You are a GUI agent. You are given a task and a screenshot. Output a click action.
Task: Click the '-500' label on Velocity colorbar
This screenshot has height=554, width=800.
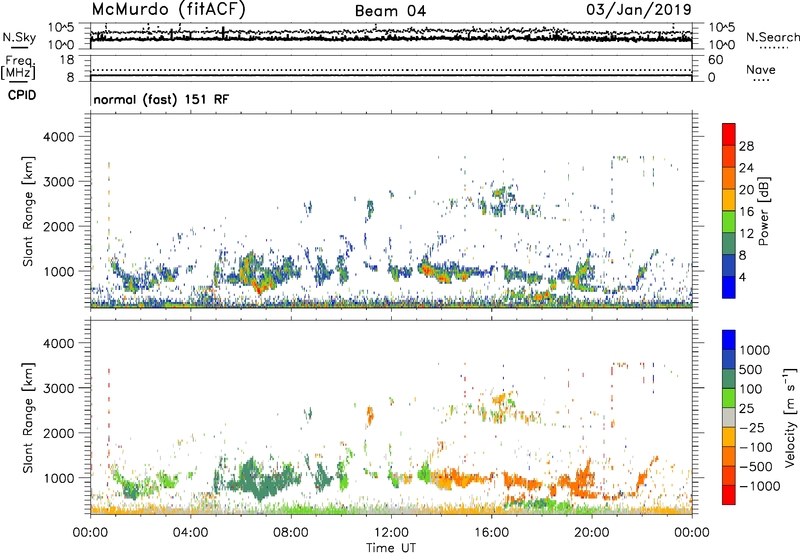tap(756, 467)
